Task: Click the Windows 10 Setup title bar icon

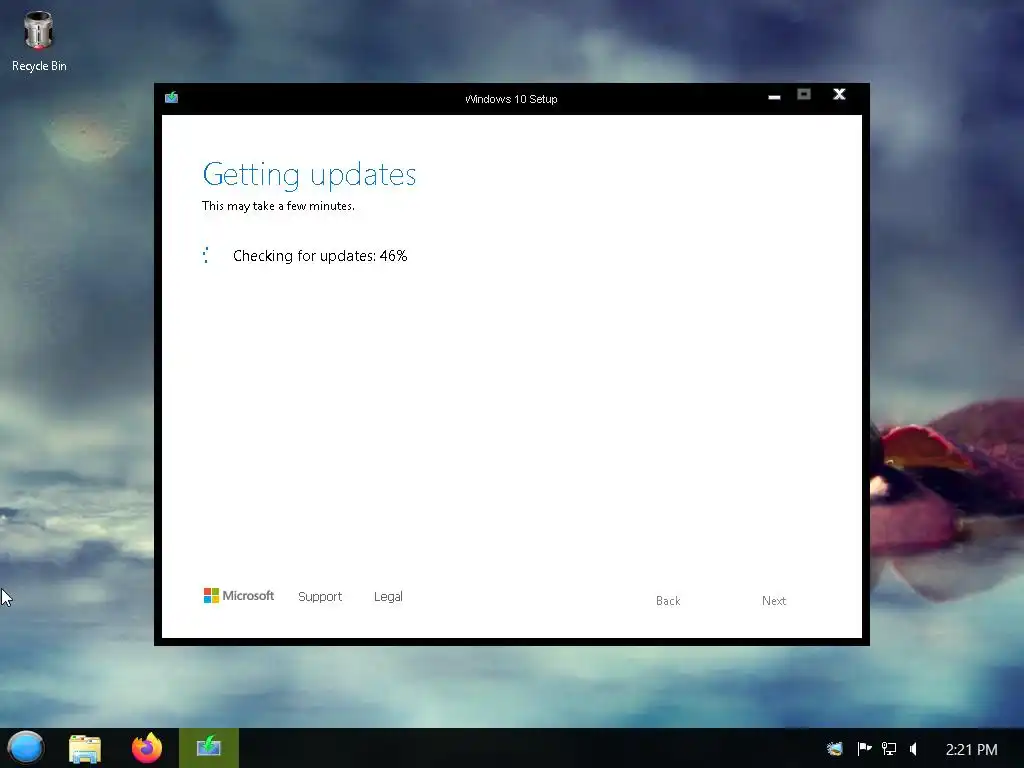Action: 172,98
